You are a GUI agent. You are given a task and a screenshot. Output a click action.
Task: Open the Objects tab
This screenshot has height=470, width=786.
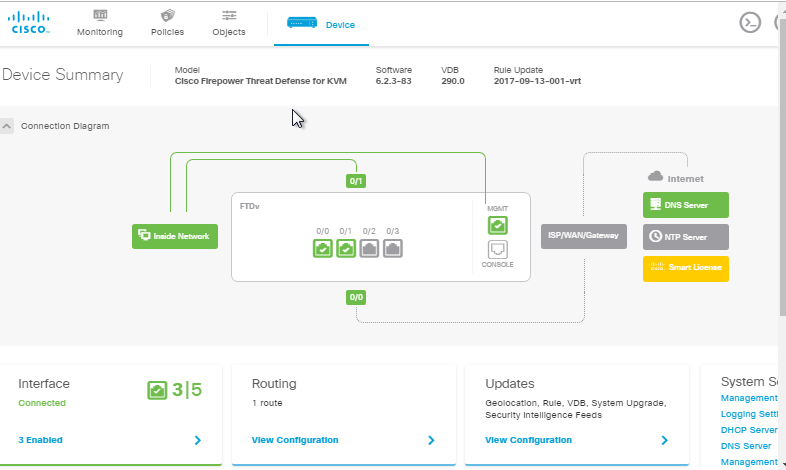(229, 24)
